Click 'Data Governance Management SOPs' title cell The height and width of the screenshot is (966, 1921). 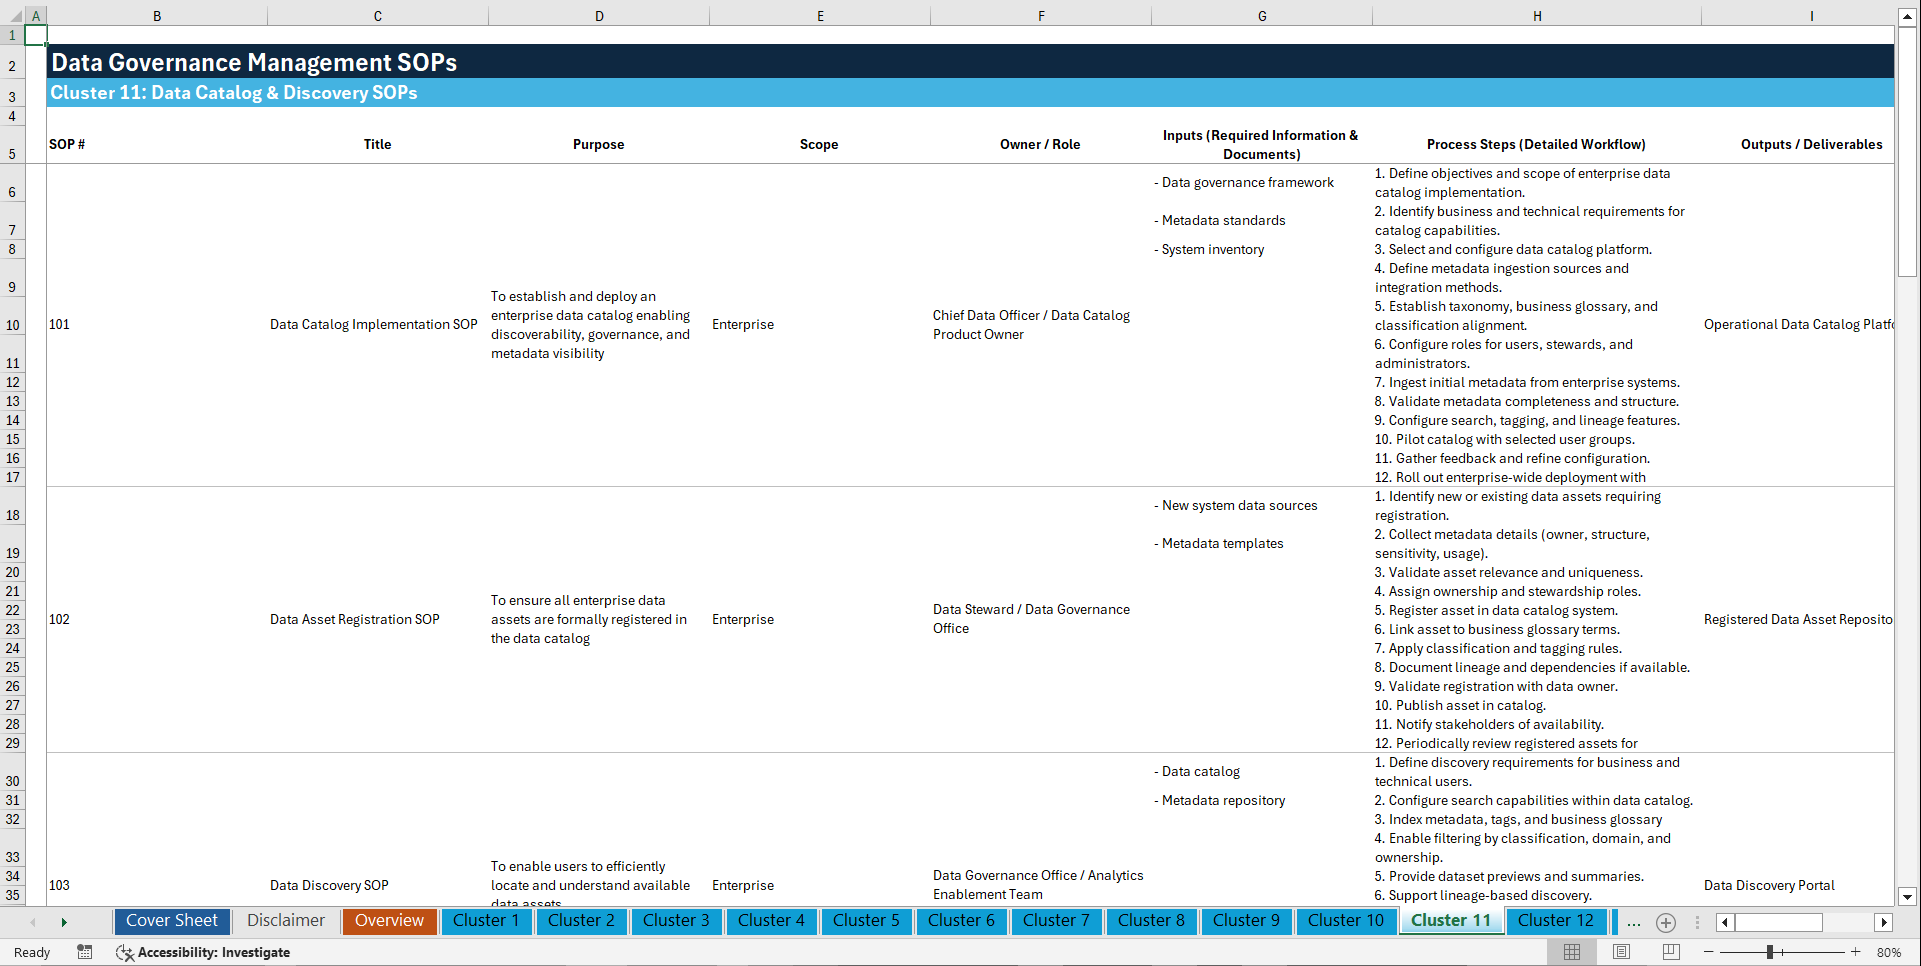pos(970,62)
